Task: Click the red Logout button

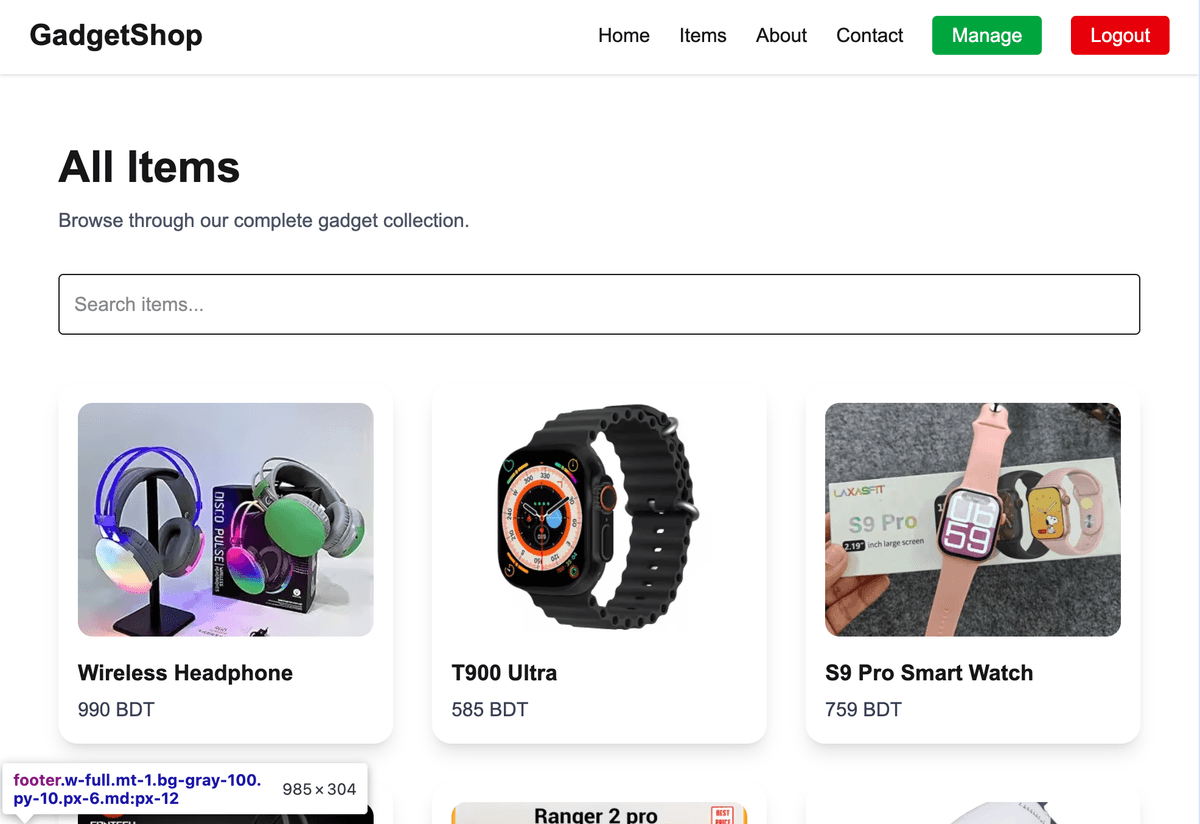Action: (1119, 35)
